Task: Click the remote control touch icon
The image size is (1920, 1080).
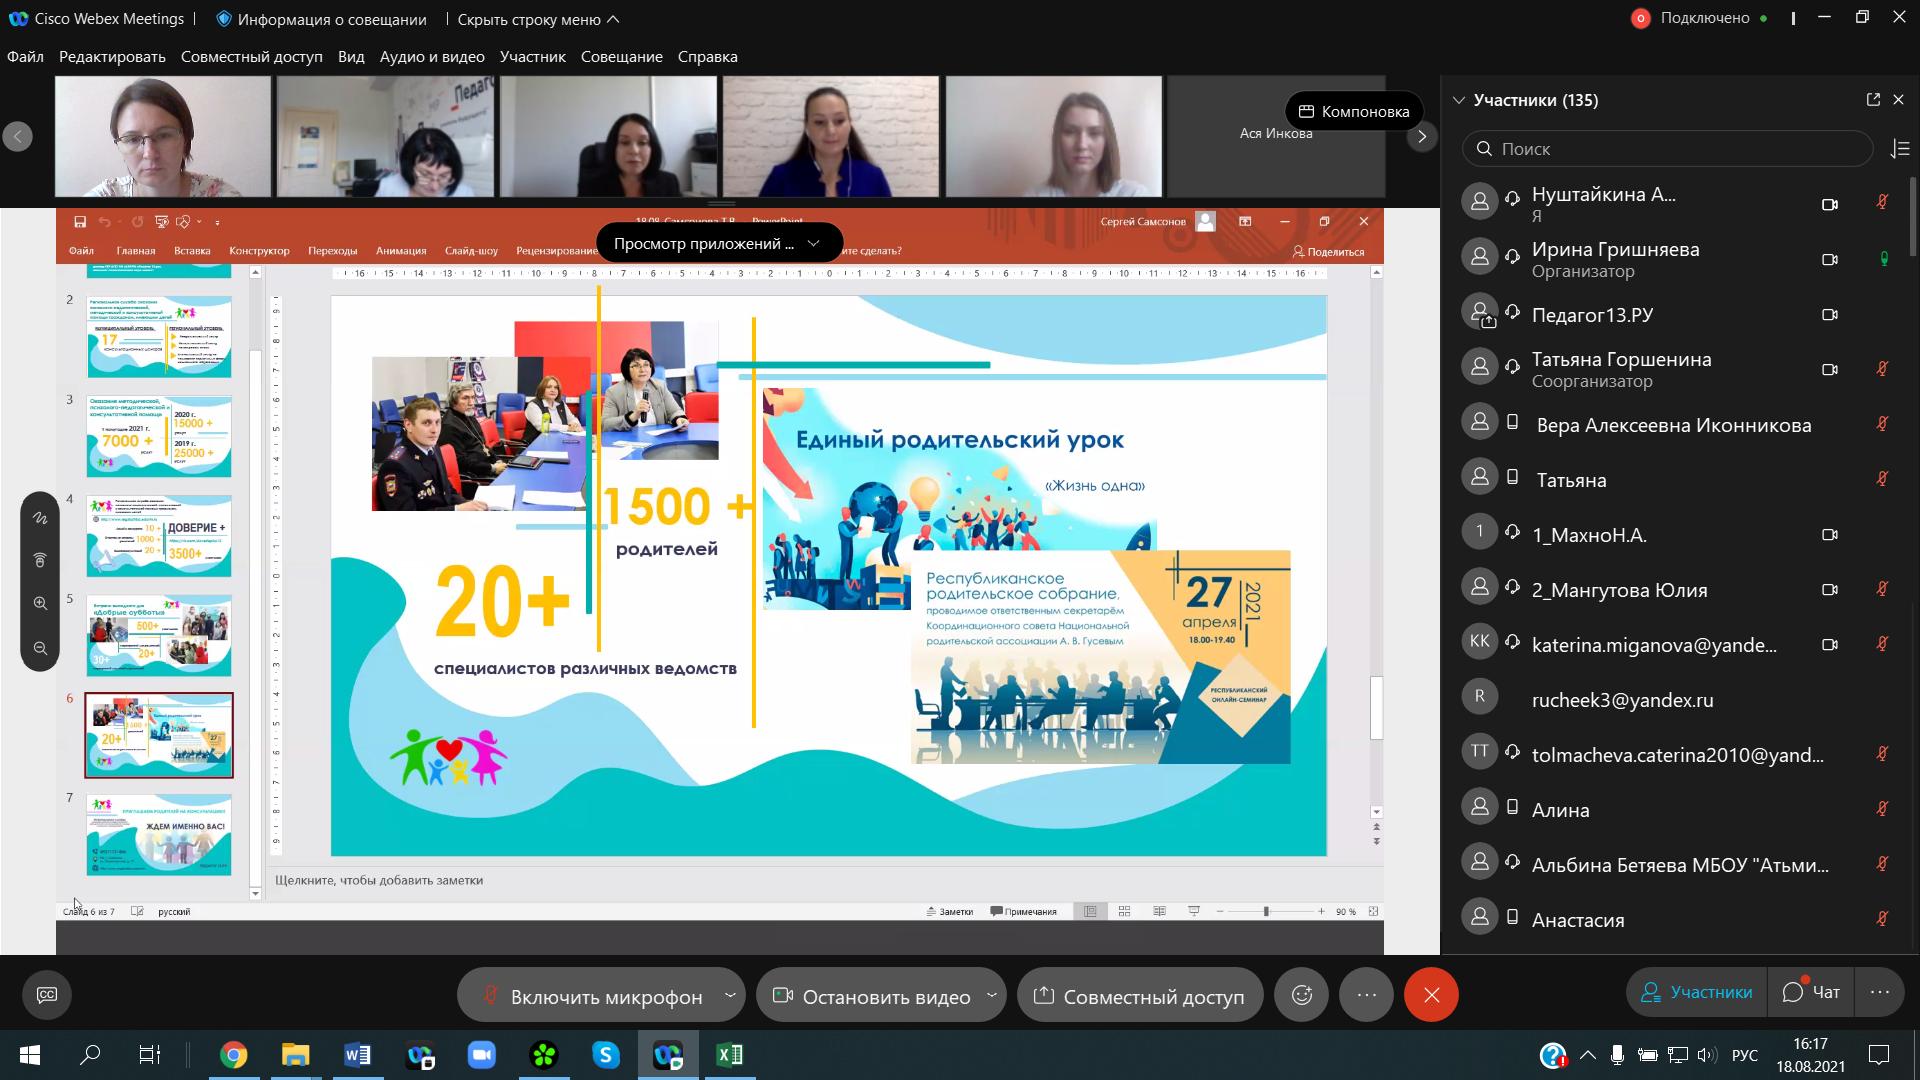Action: (40, 560)
